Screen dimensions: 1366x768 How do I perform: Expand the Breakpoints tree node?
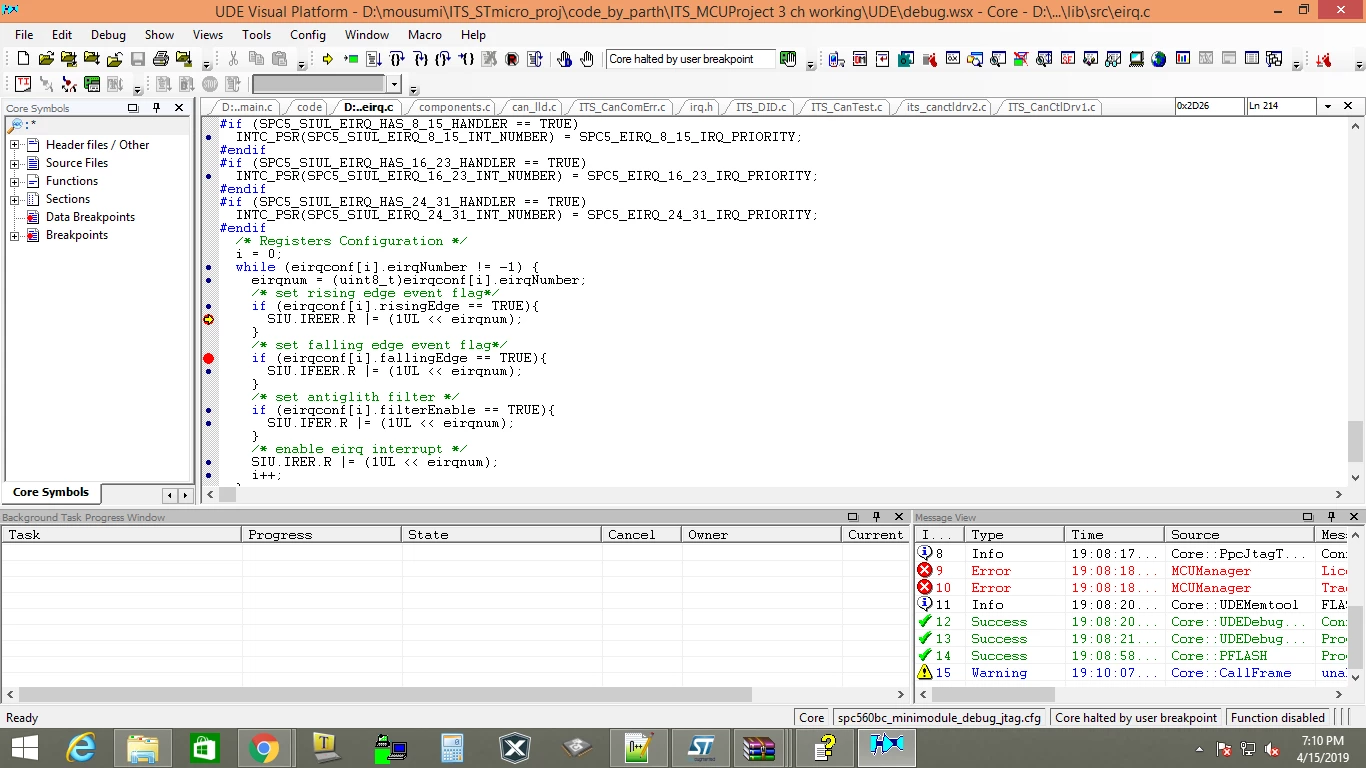coord(15,235)
